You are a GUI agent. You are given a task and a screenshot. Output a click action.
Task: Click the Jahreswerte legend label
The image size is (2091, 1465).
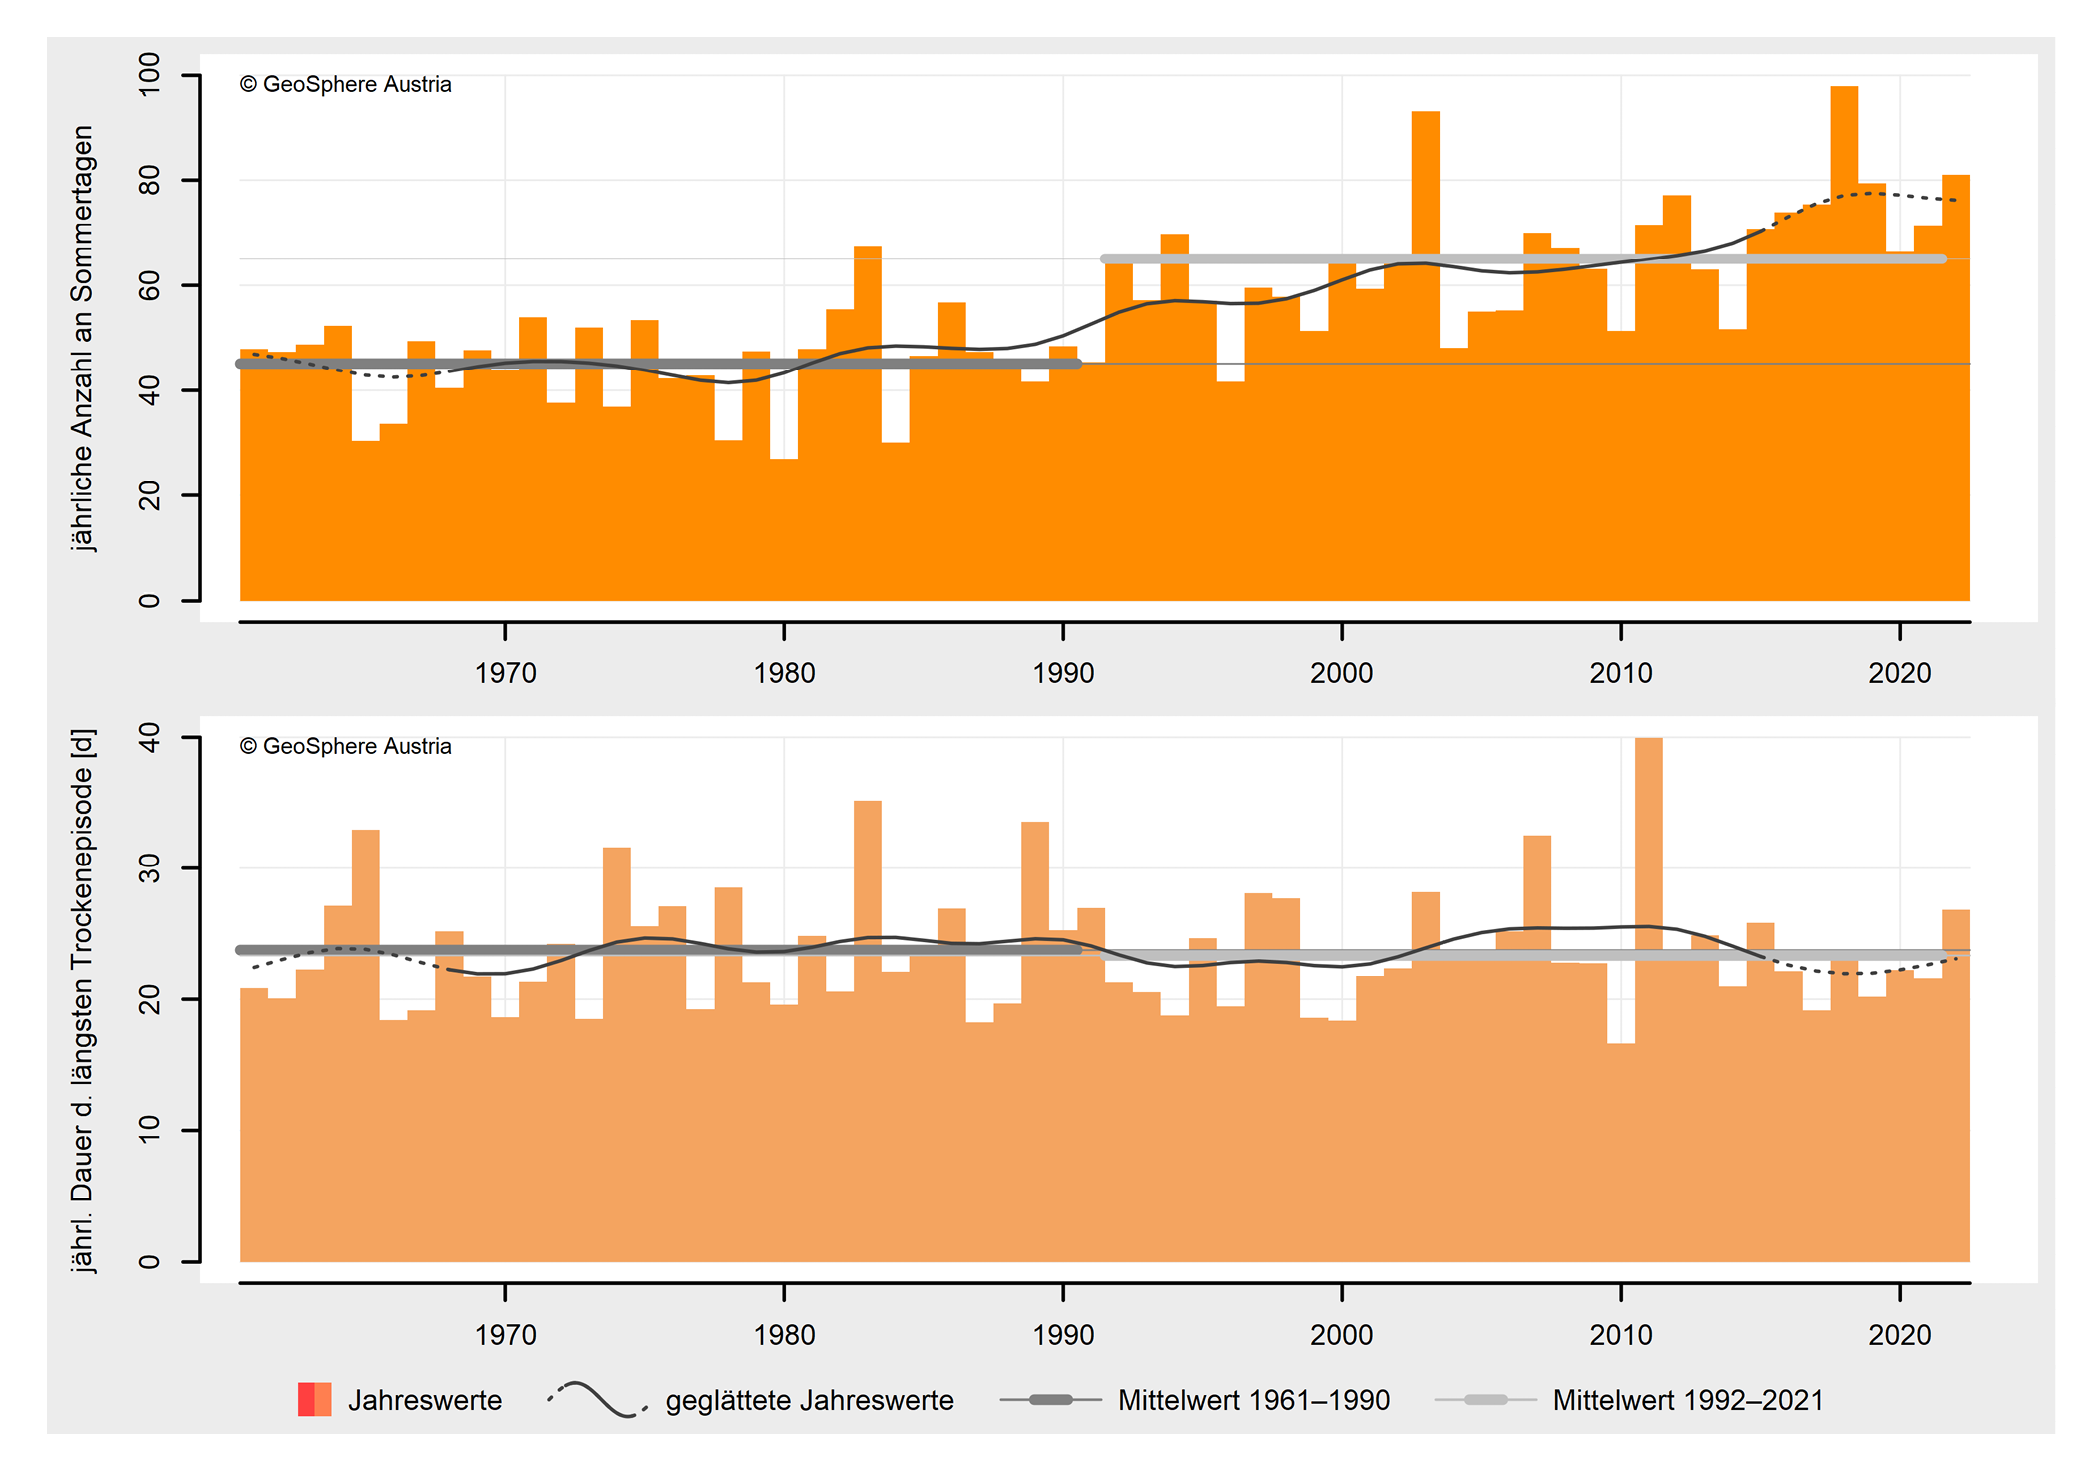(x=425, y=1400)
